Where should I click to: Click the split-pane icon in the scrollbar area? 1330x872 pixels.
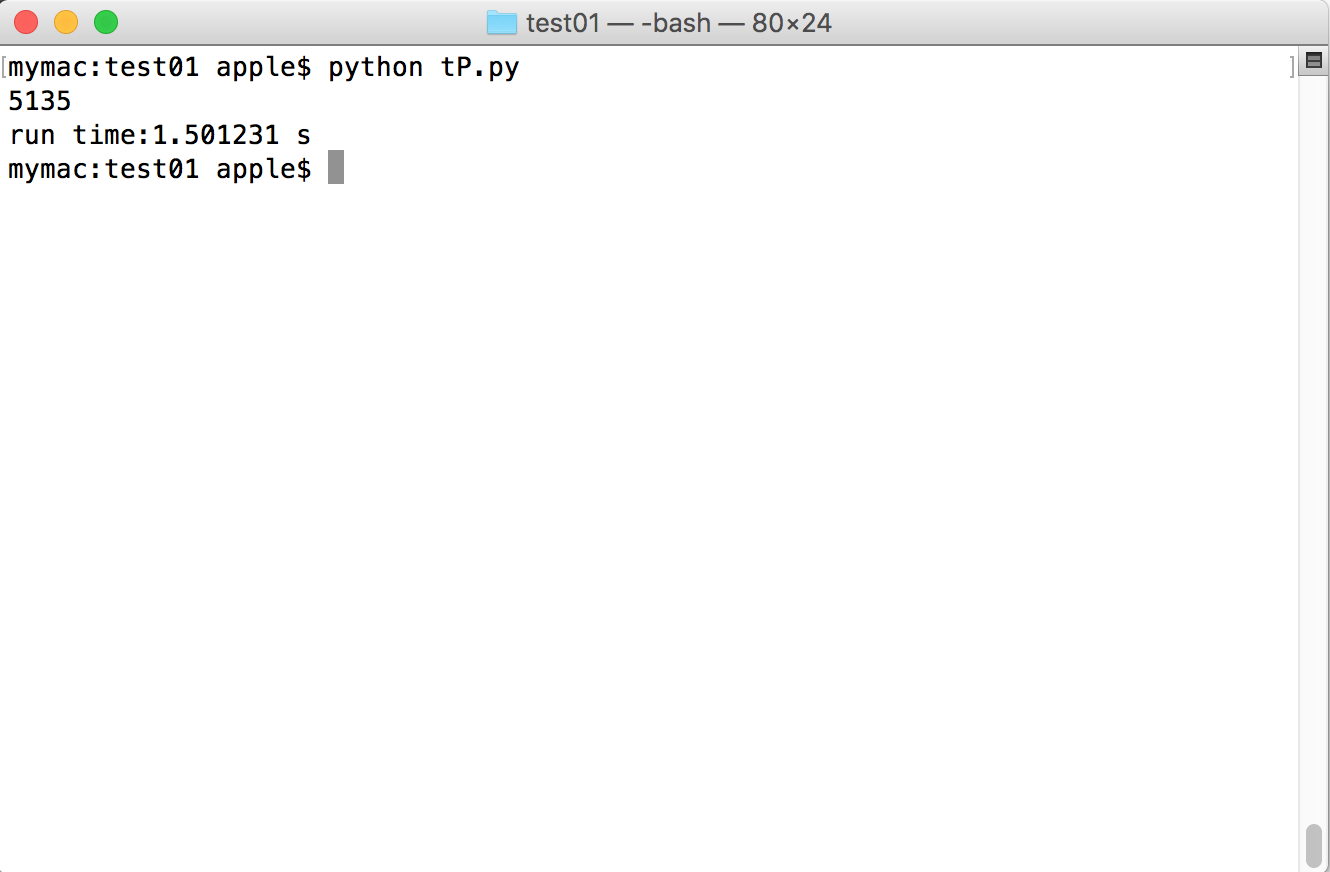pyautogui.click(x=1314, y=60)
